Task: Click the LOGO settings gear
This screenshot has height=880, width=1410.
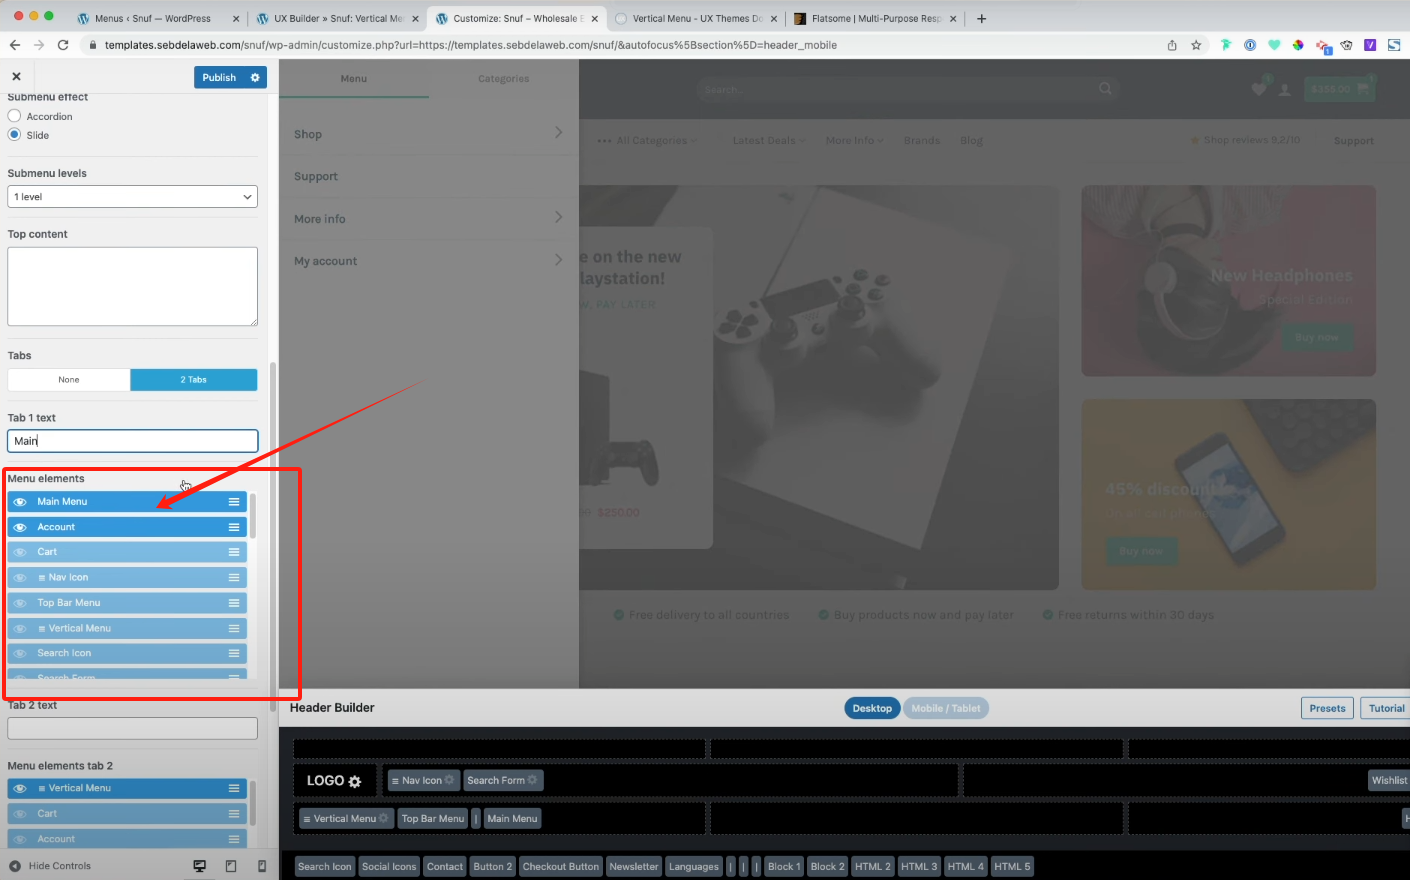Action: click(355, 782)
